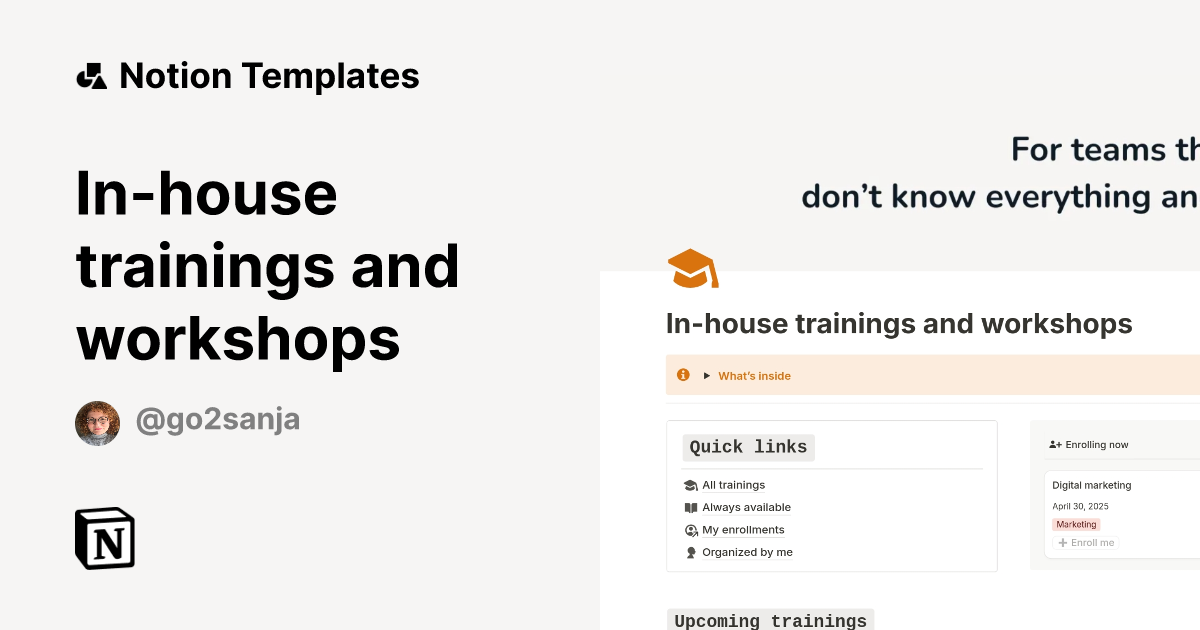The image size is (1200, 630).
Task: Open the Always available link
Action: (746, 507)
